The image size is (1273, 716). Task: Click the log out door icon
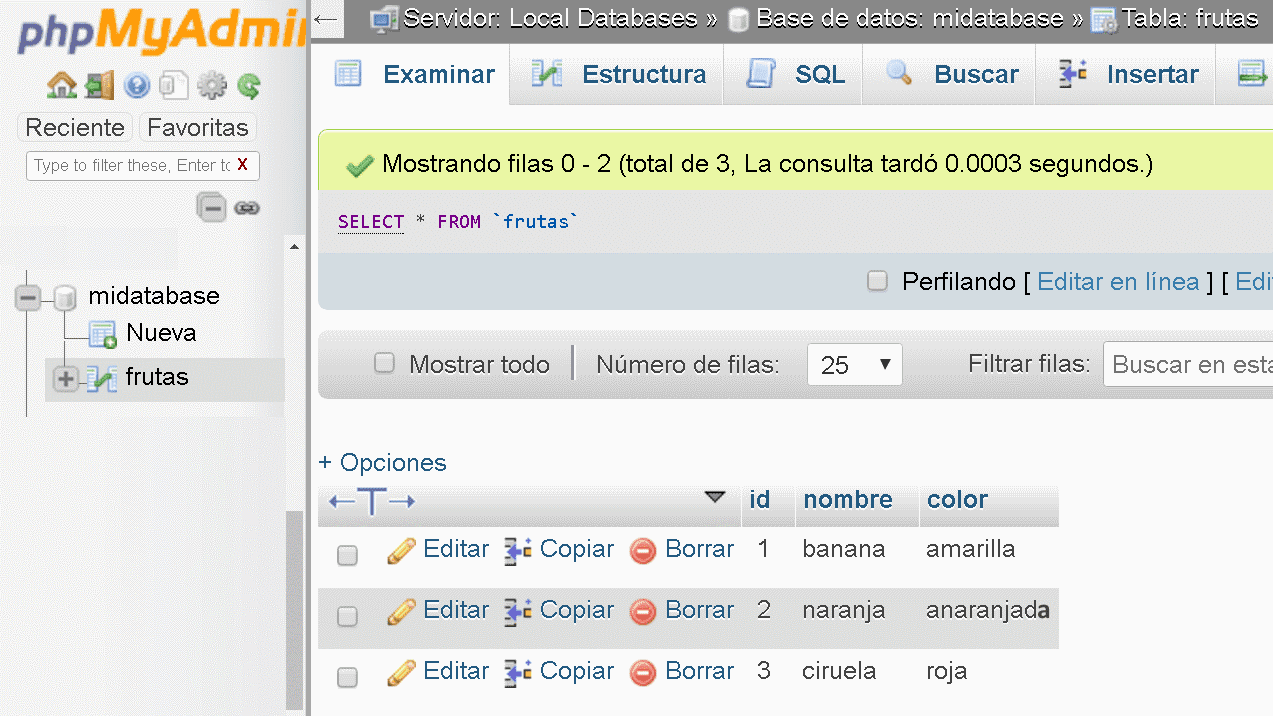[x=99, y=86]
